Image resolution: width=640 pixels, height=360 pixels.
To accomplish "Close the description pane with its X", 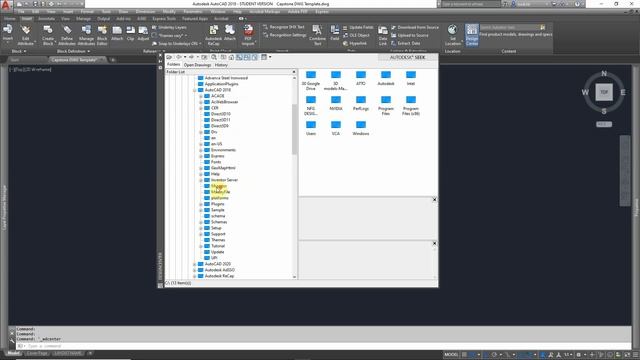I will [x=434, y=244].
